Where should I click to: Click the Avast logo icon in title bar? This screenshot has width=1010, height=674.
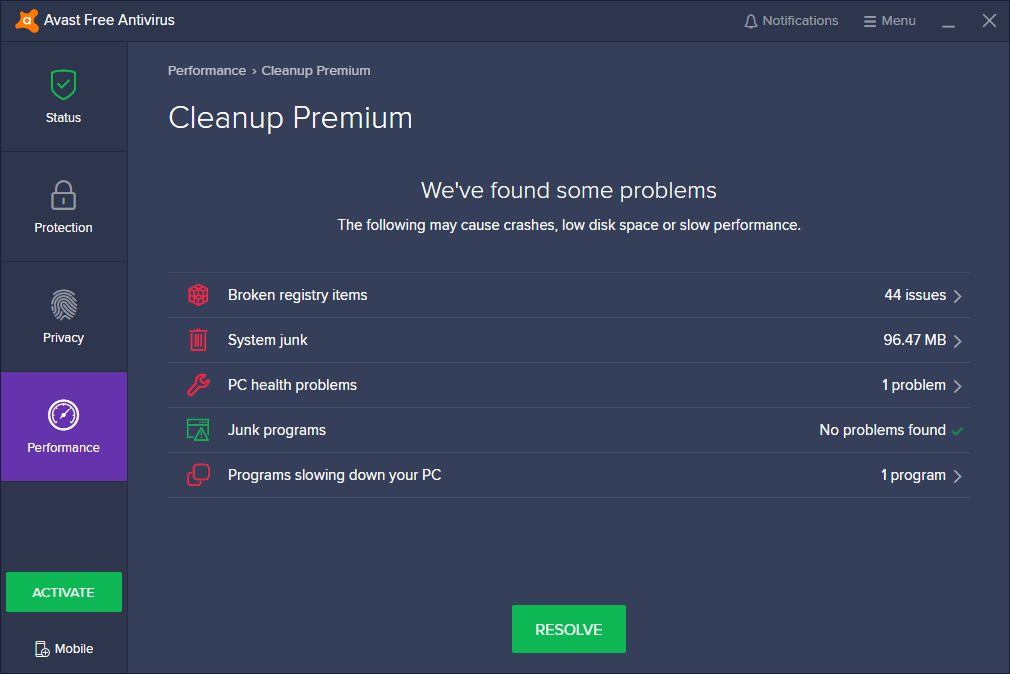(x=27, y=20)
